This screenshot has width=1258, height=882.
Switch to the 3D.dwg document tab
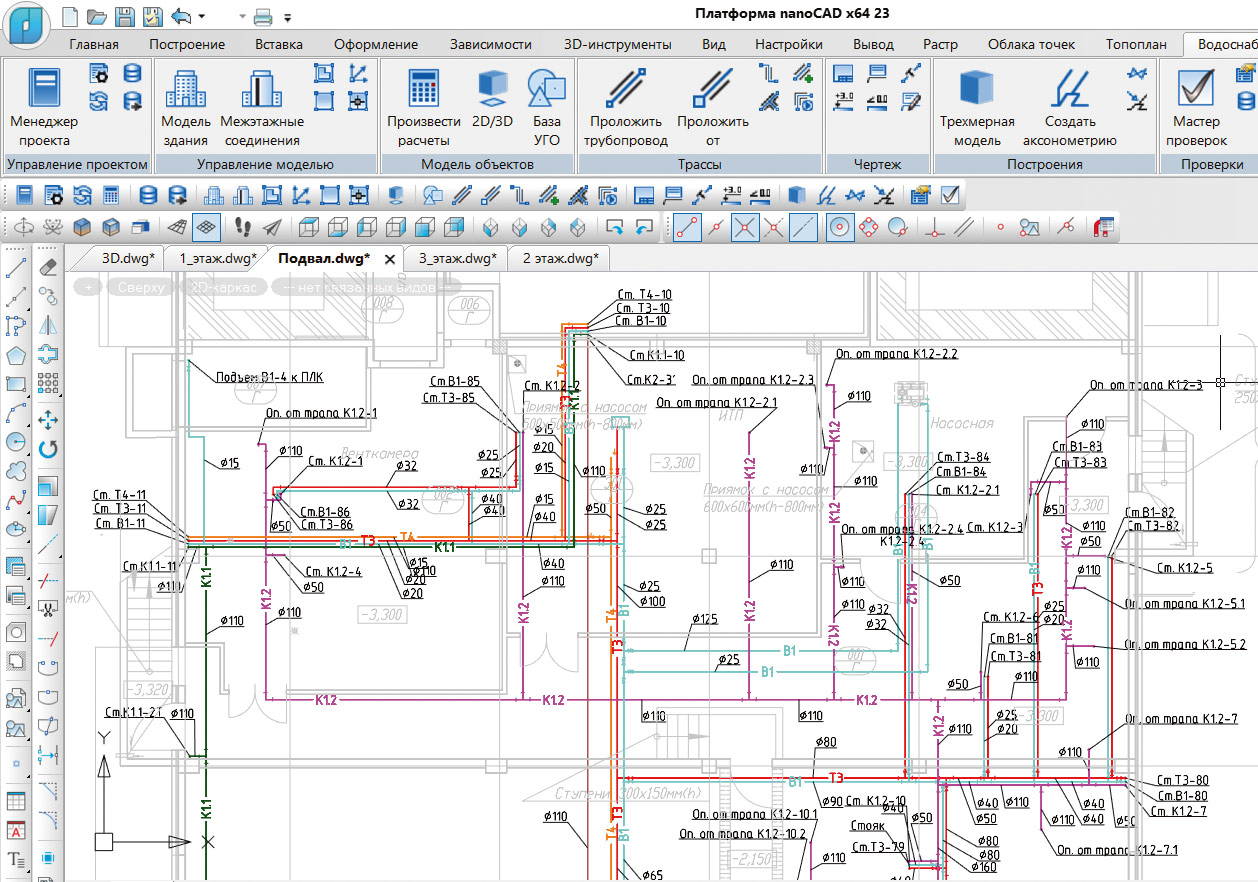[128, 258]
